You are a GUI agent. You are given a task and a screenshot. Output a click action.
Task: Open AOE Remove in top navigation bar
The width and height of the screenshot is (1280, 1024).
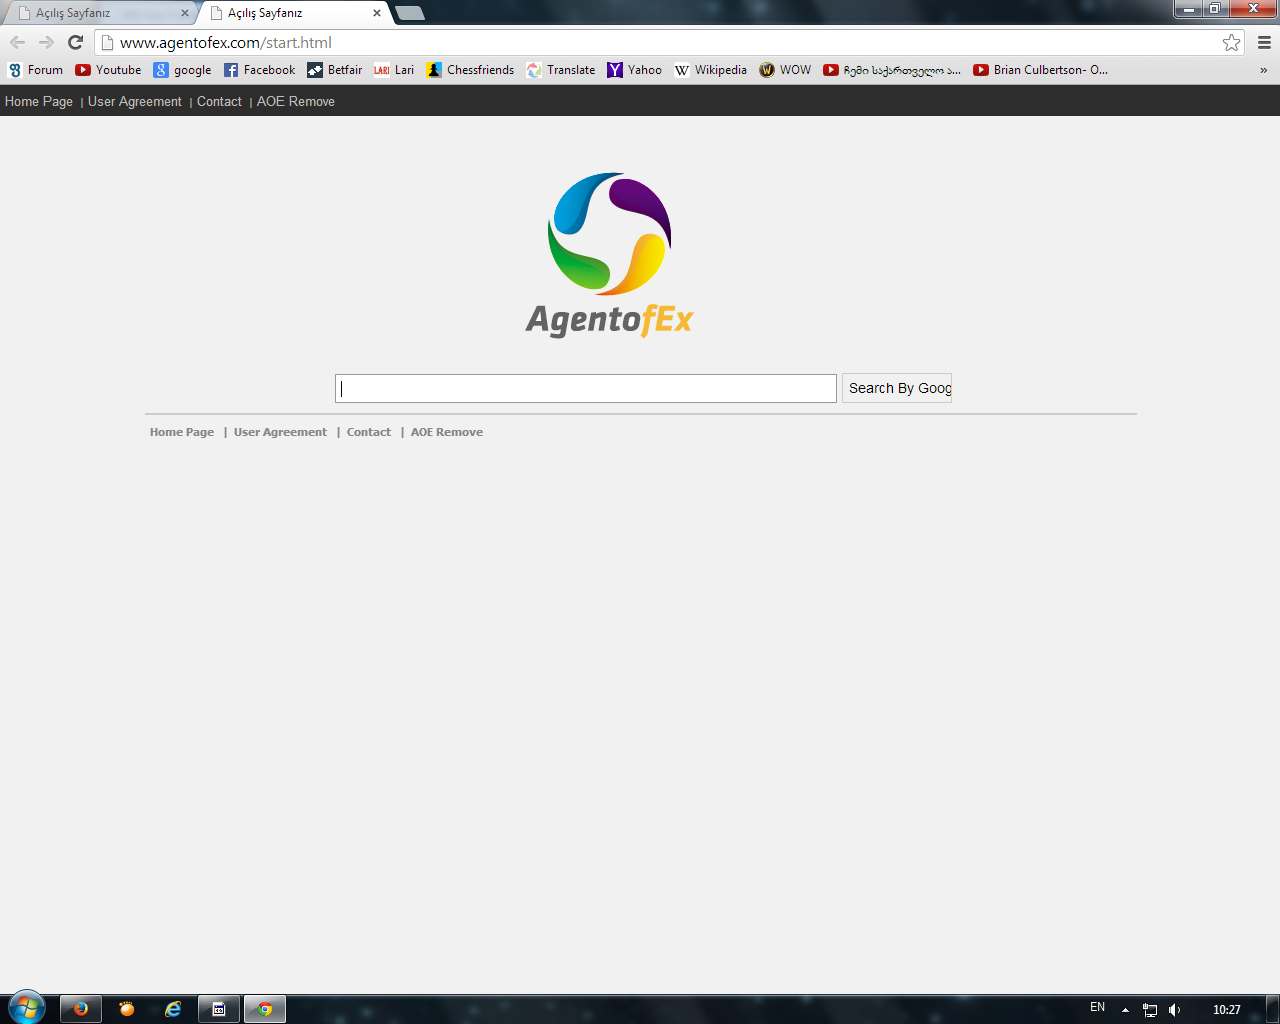tap(296, 101)
